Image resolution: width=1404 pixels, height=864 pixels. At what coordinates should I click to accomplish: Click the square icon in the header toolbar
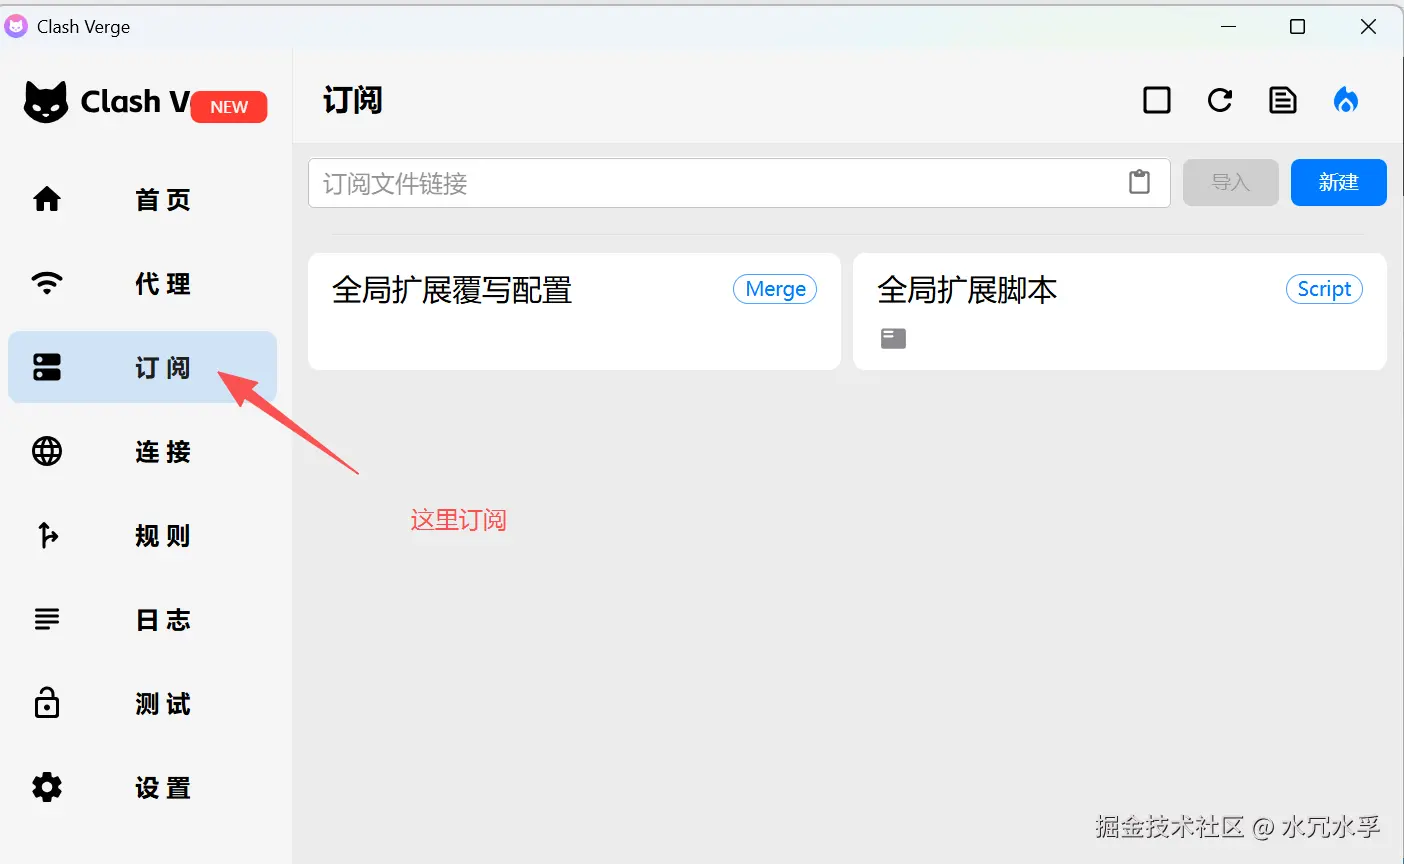[x=1157, y=100]
